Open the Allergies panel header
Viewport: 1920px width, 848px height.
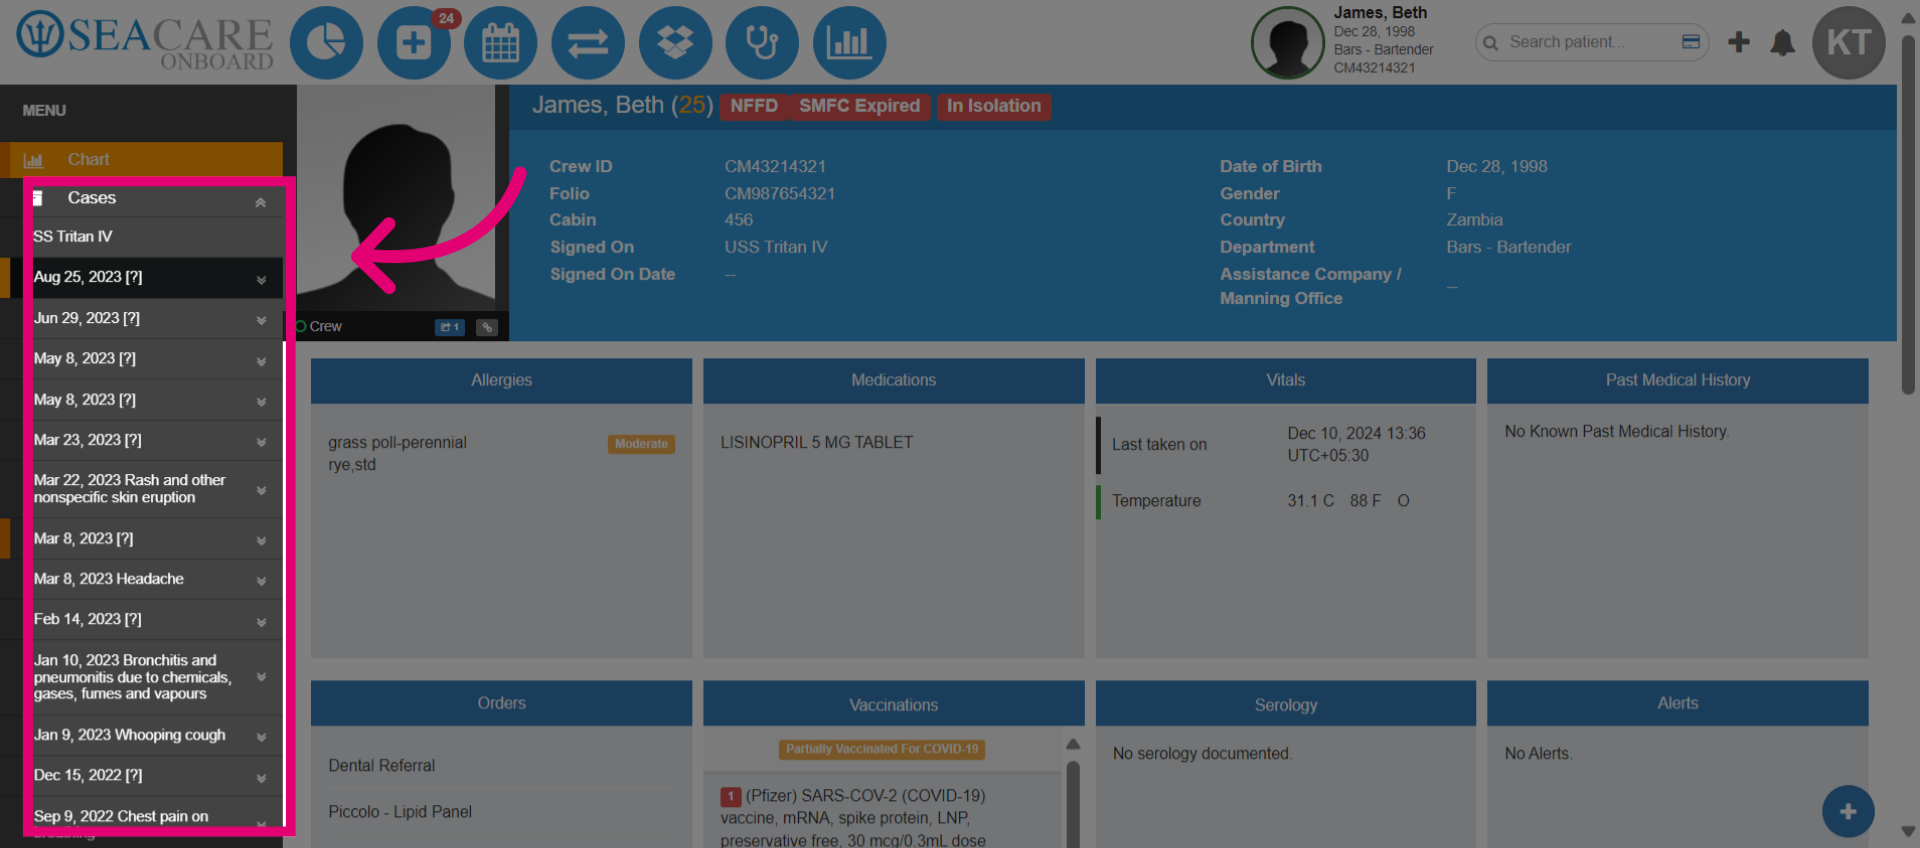pyautogui.click(x=501, y=381)
